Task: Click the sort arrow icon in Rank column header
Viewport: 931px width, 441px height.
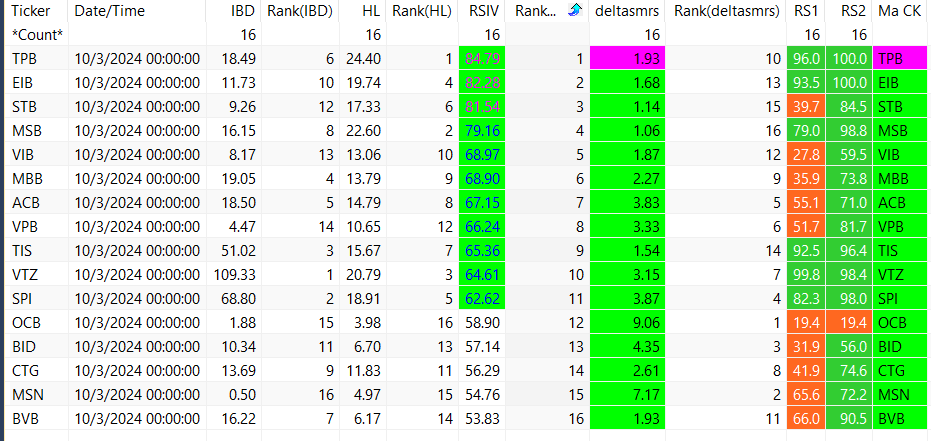Action: tap(574, 10)
